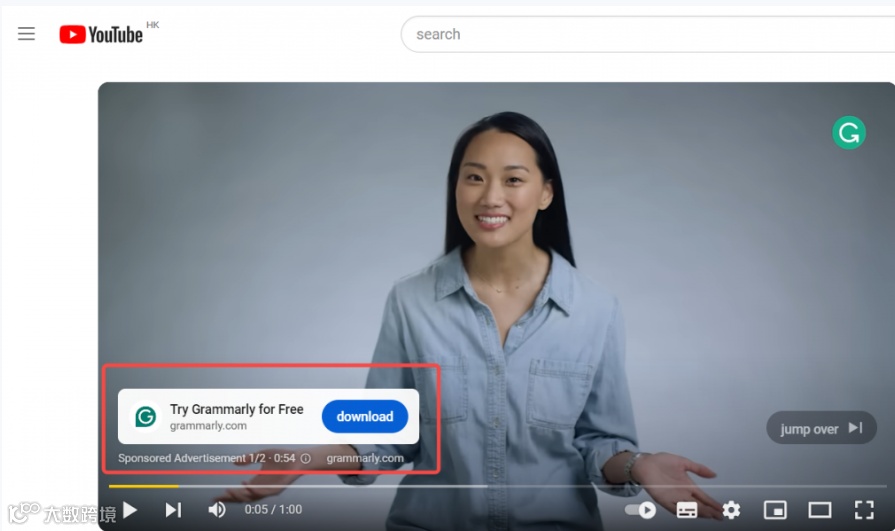The width and height of the screenshot is (895, 531).
Task: Go to the YouTube home logo
Action: click(x=101, y=34)
